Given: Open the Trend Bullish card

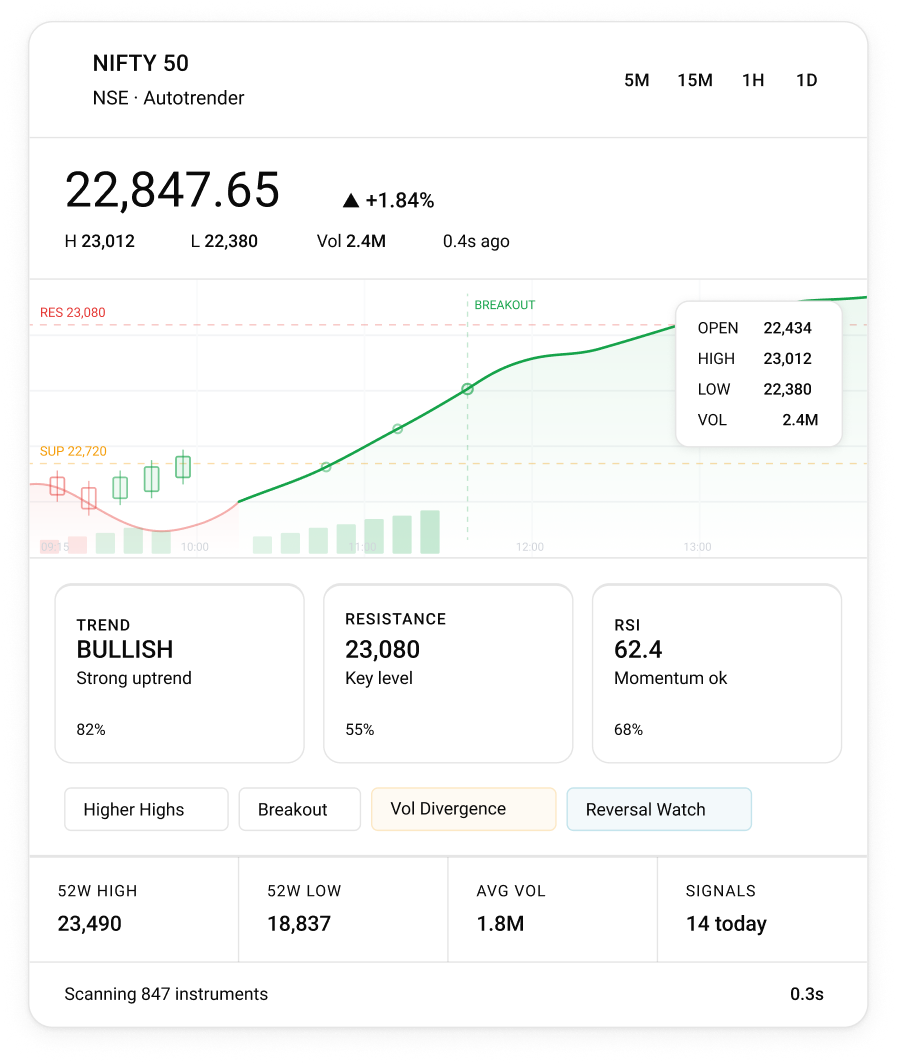Looking at the screenshot, I should 179,673.
